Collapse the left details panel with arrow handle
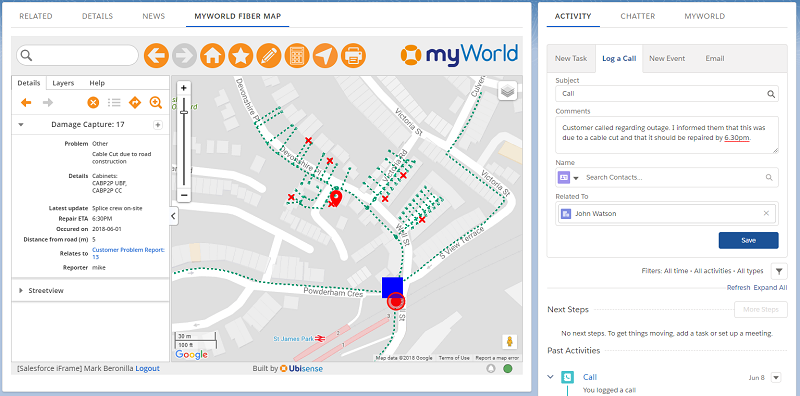This screenshot has width=800, height=396. [x=173, y=216]
